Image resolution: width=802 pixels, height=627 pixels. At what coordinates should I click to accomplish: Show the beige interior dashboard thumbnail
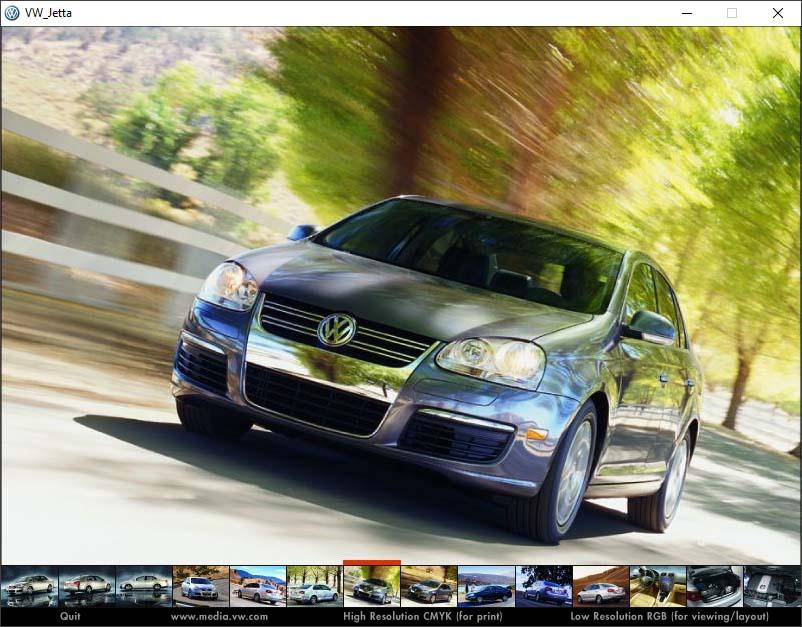click(x=658, y=586)
